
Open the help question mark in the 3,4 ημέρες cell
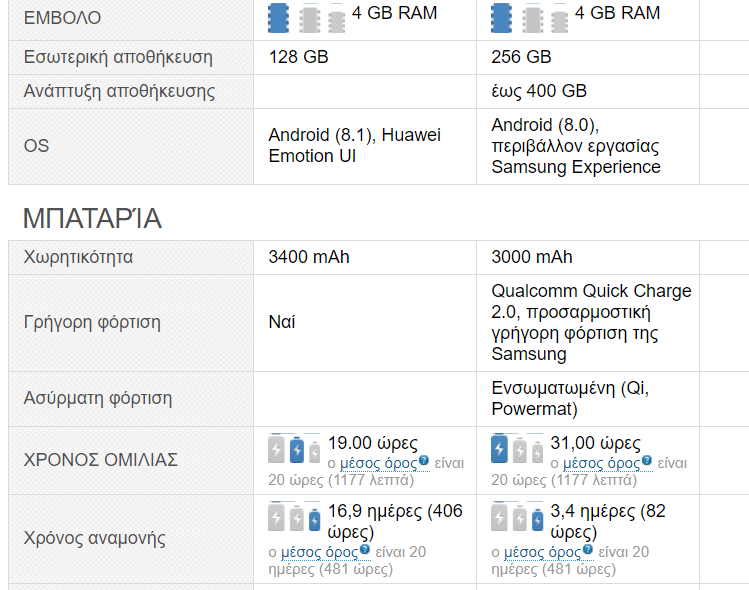pyautogui.click(x=586, y=549)
